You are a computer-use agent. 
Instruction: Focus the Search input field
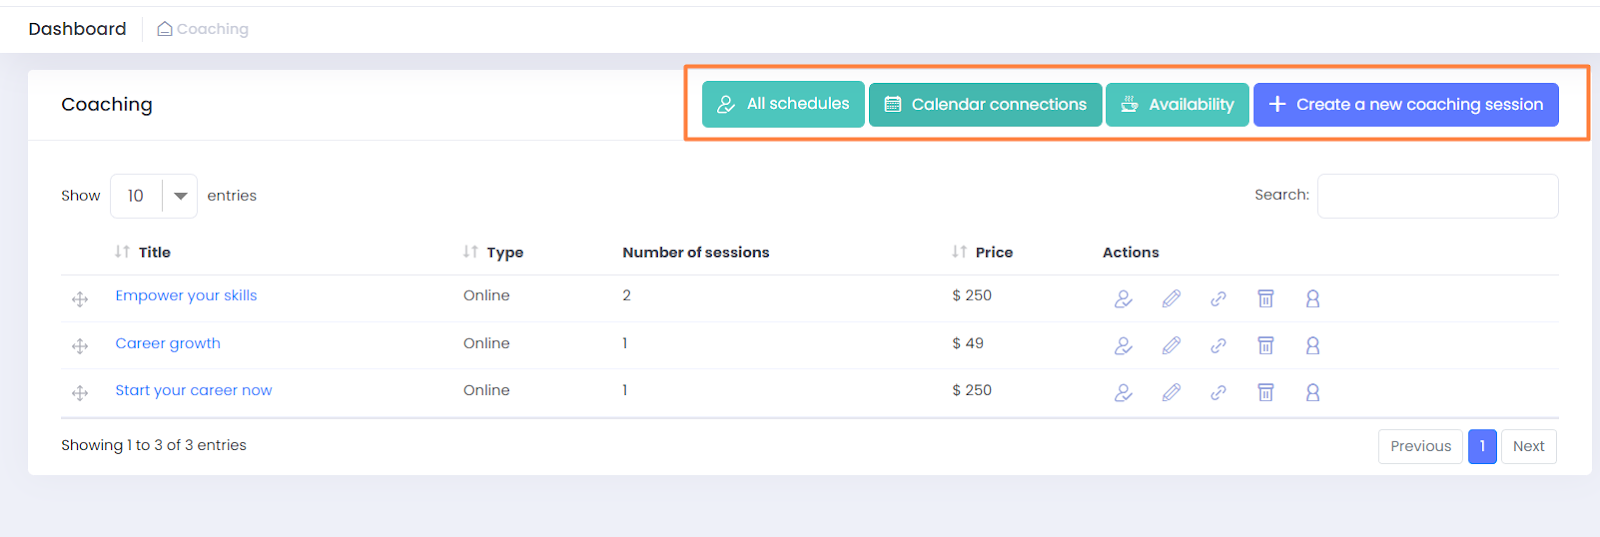(1437, 196)
